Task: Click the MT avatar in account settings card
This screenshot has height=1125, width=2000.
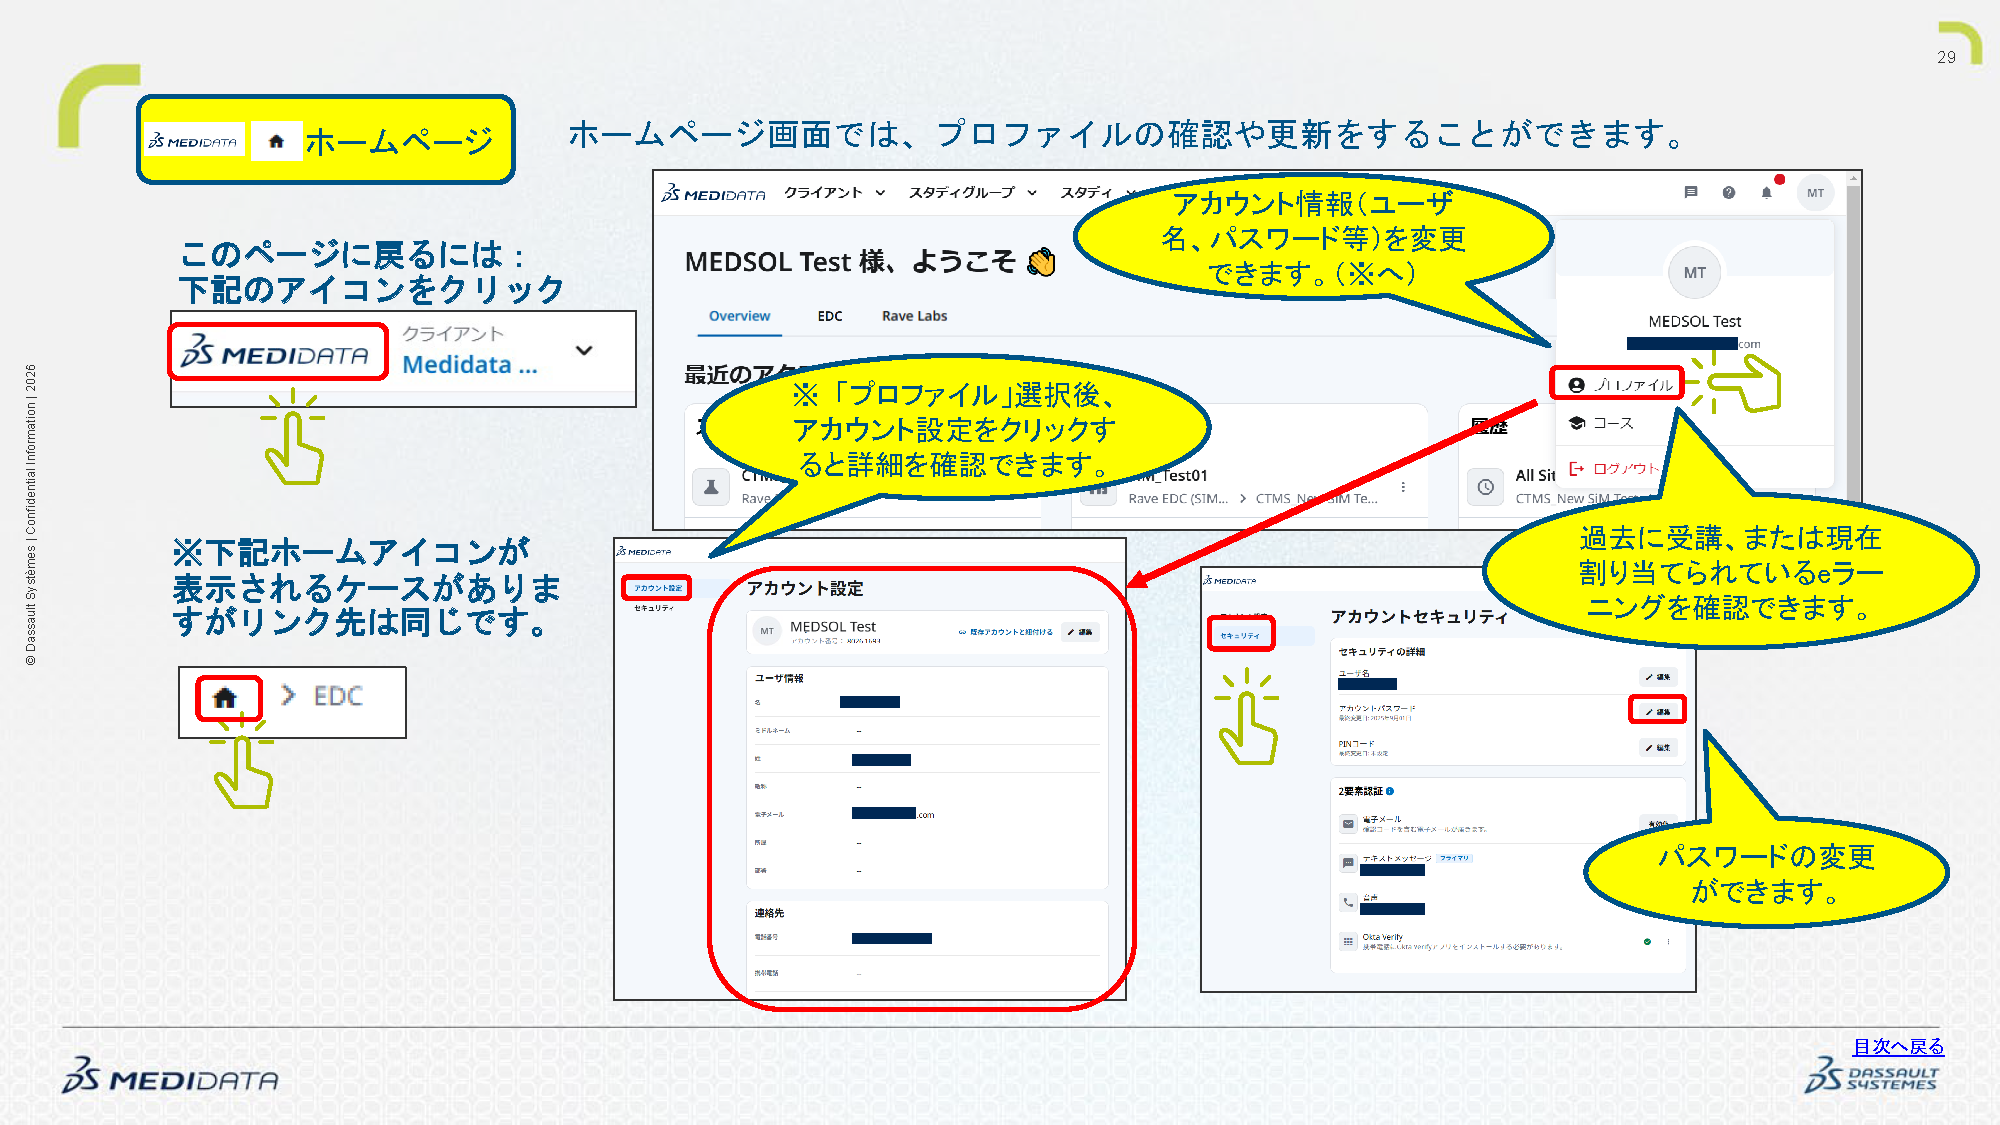Action: (767, 631)
